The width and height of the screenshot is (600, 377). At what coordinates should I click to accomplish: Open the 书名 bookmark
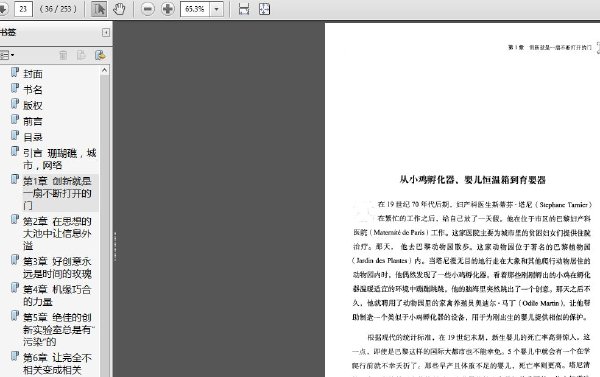pos(33,90)
